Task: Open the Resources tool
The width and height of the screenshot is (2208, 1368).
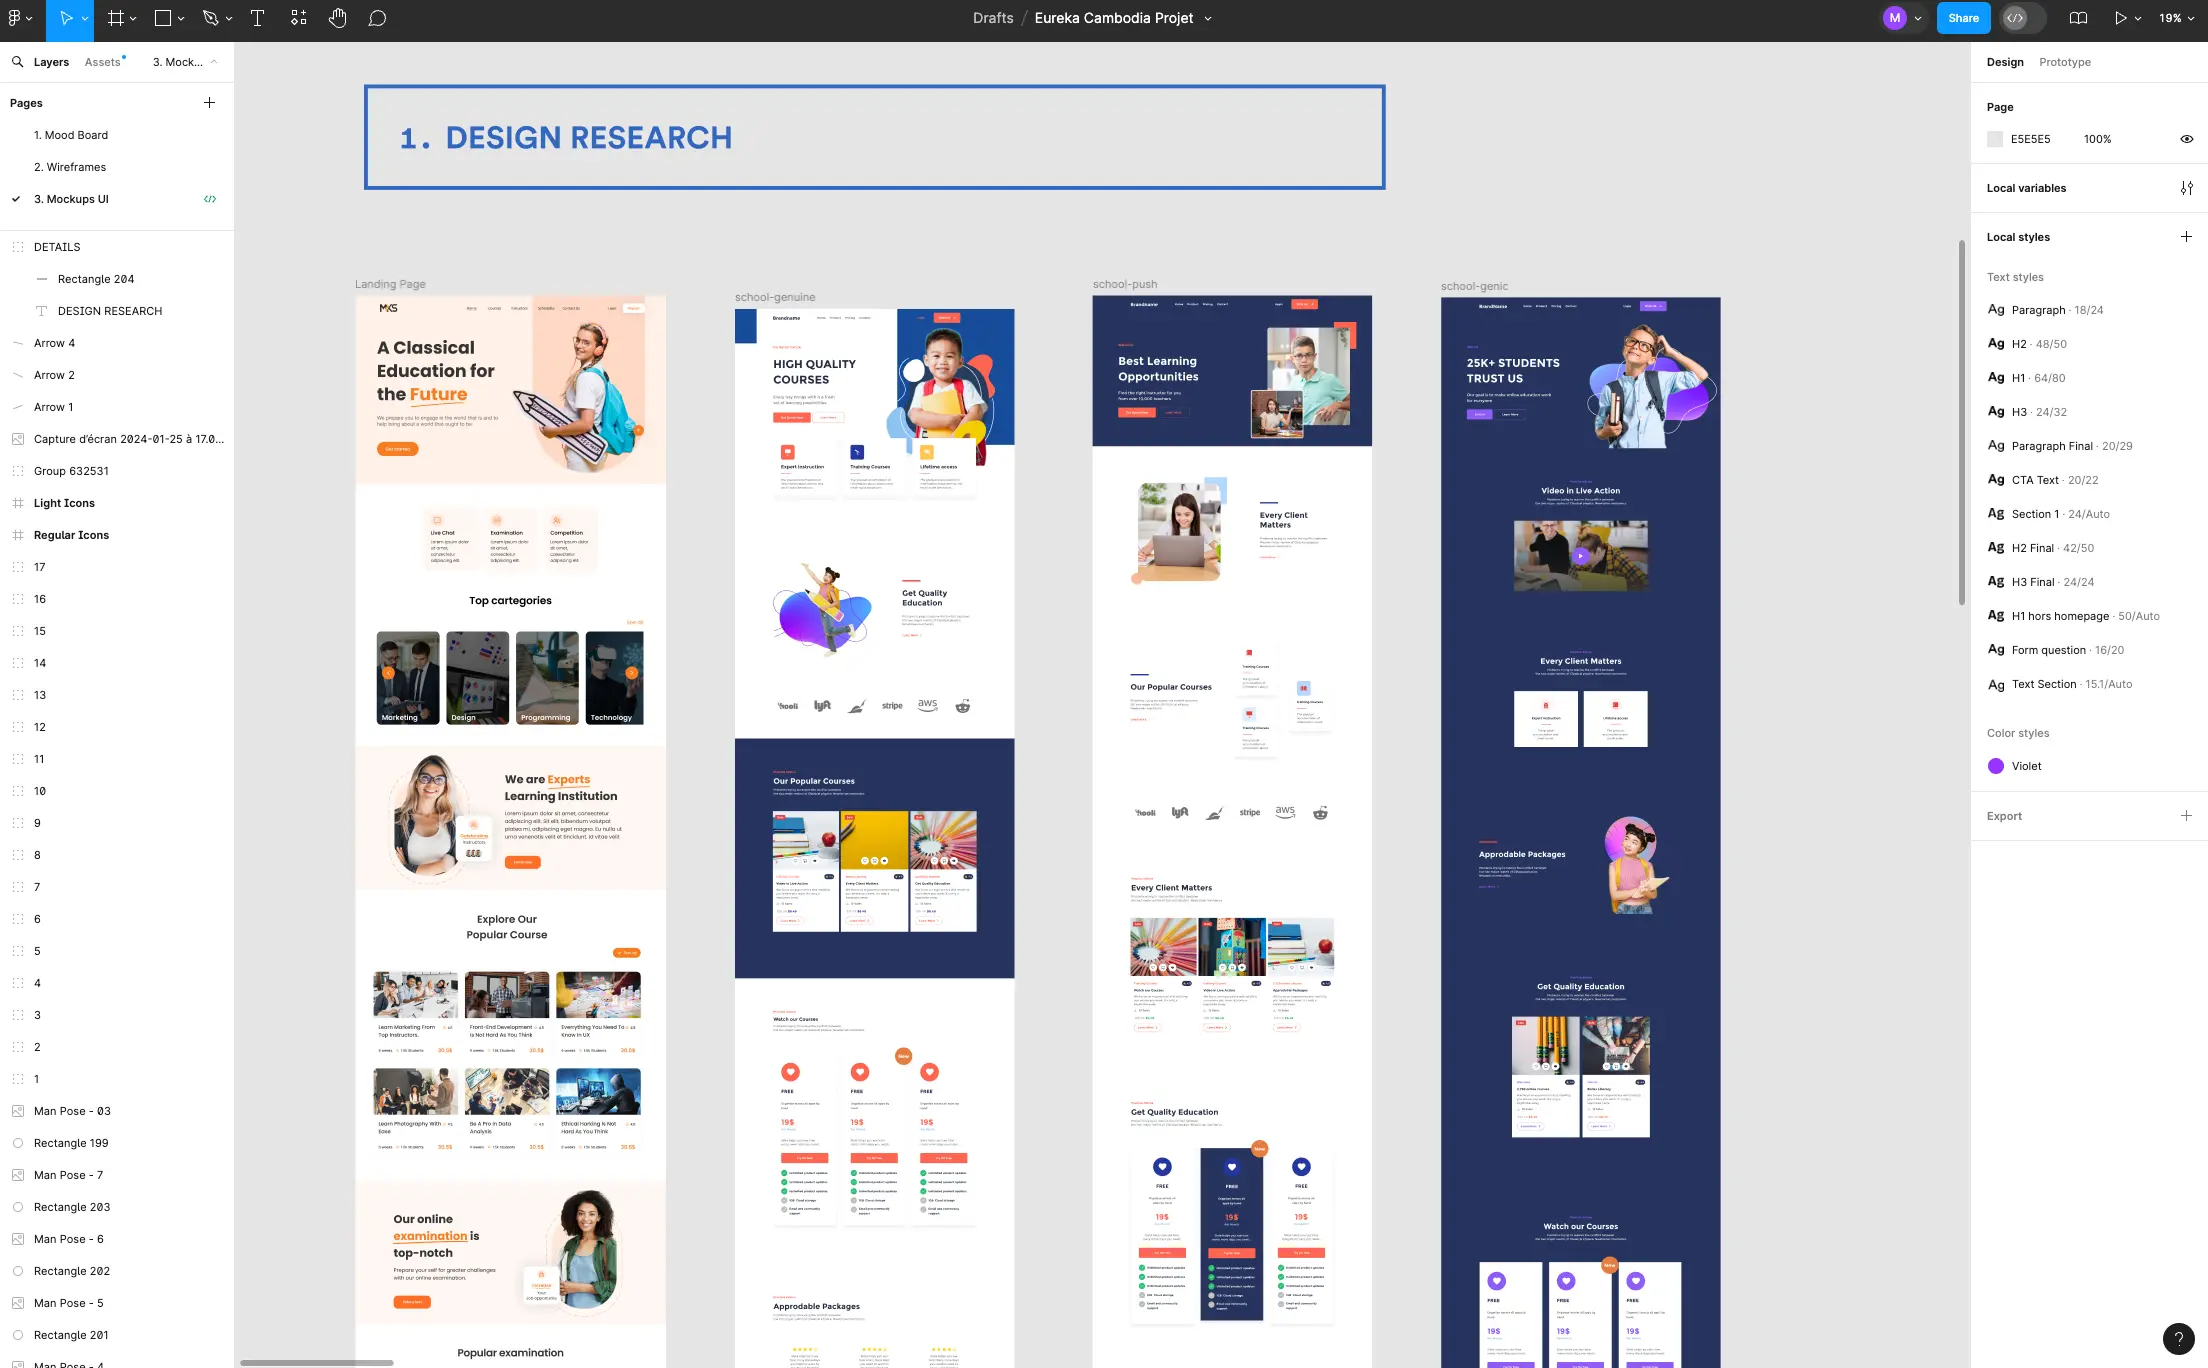Action: (298, 18)
